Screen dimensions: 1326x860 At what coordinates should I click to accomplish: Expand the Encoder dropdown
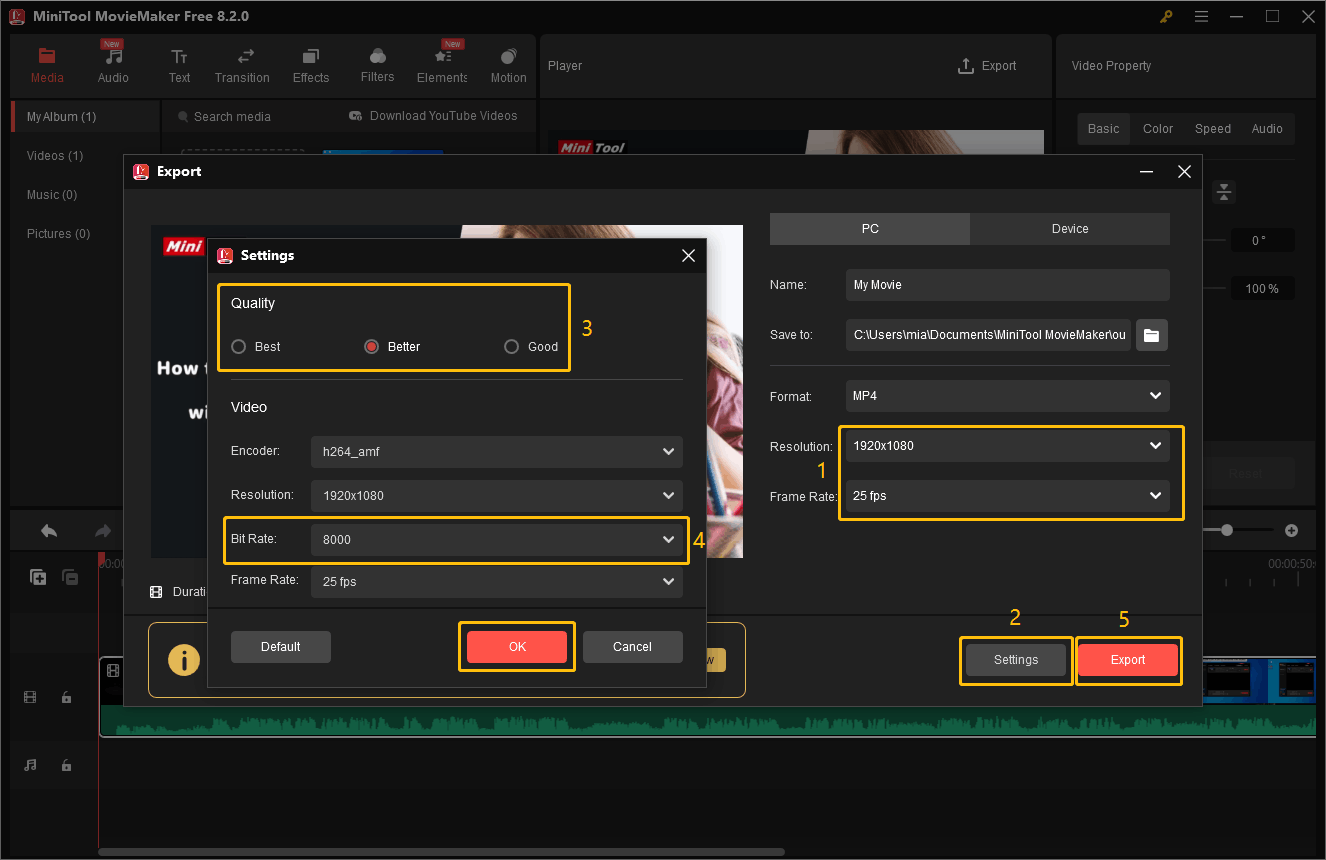pos(496,452)
